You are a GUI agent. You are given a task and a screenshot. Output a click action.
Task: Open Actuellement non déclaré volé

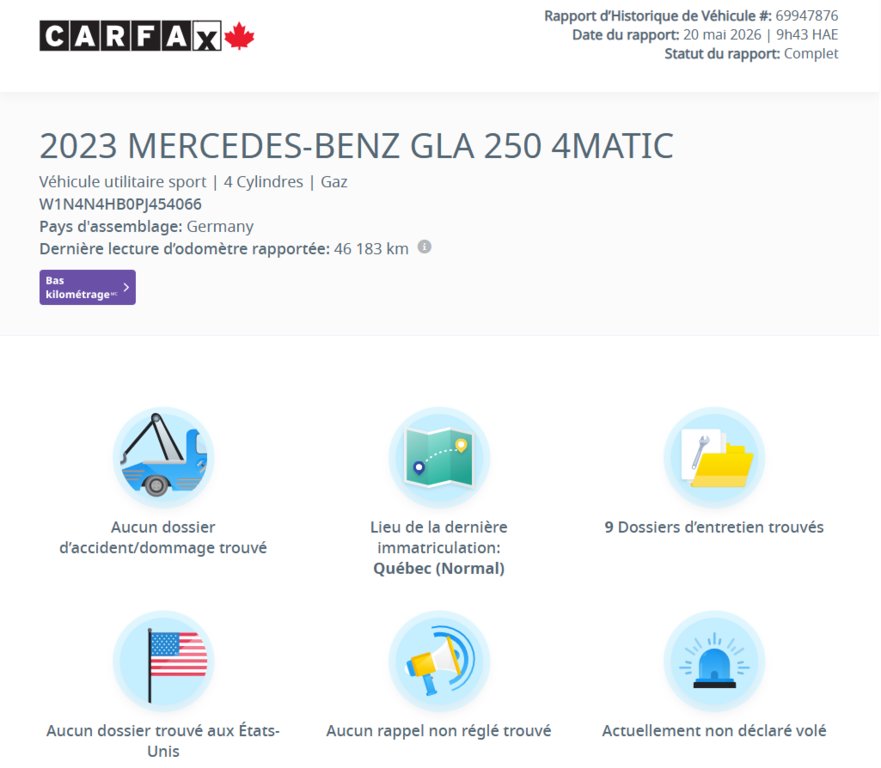point(714,730)
